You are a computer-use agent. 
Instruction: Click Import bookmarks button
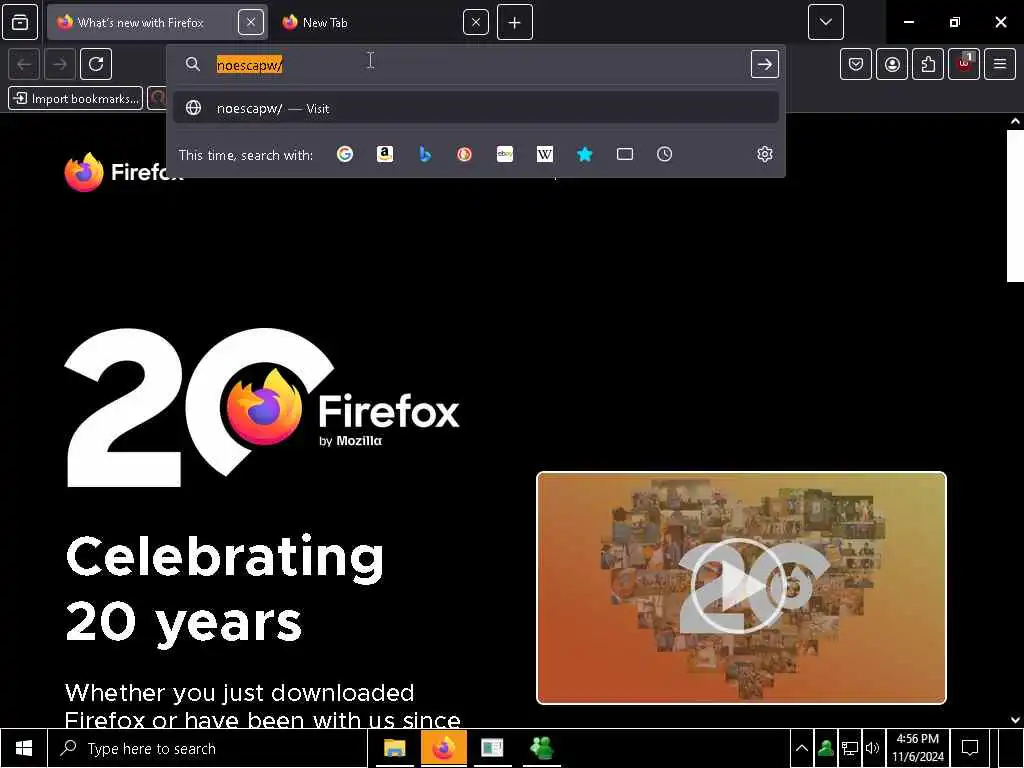[76, 99]
